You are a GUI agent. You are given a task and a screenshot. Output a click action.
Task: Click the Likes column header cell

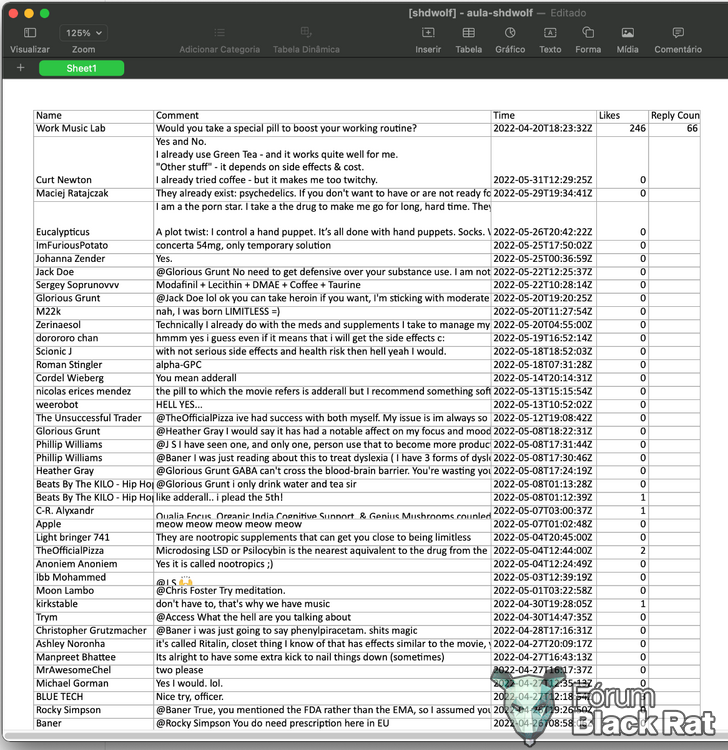[622, 116]
